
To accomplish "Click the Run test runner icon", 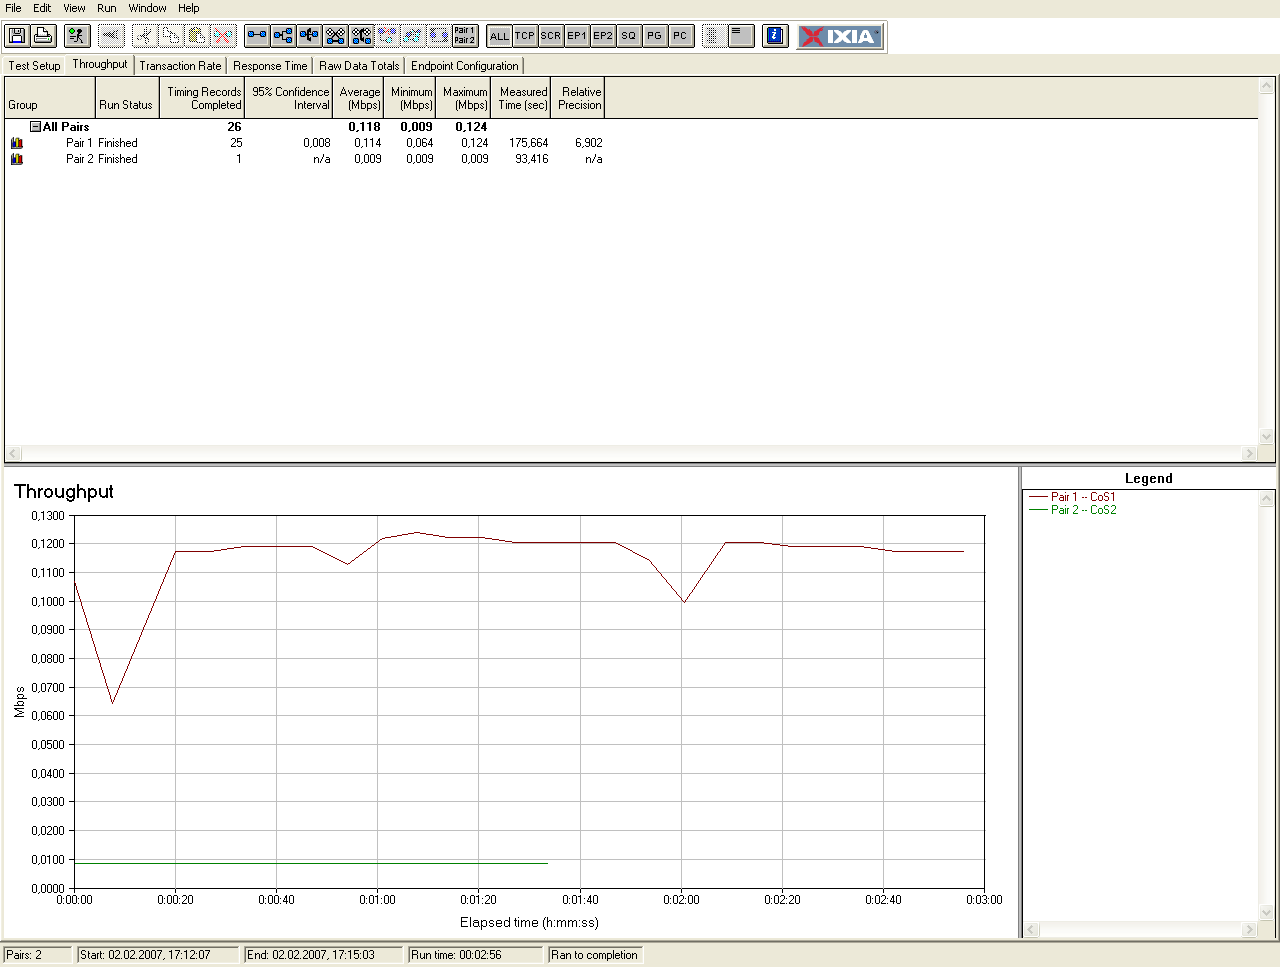I will point(77,36).
